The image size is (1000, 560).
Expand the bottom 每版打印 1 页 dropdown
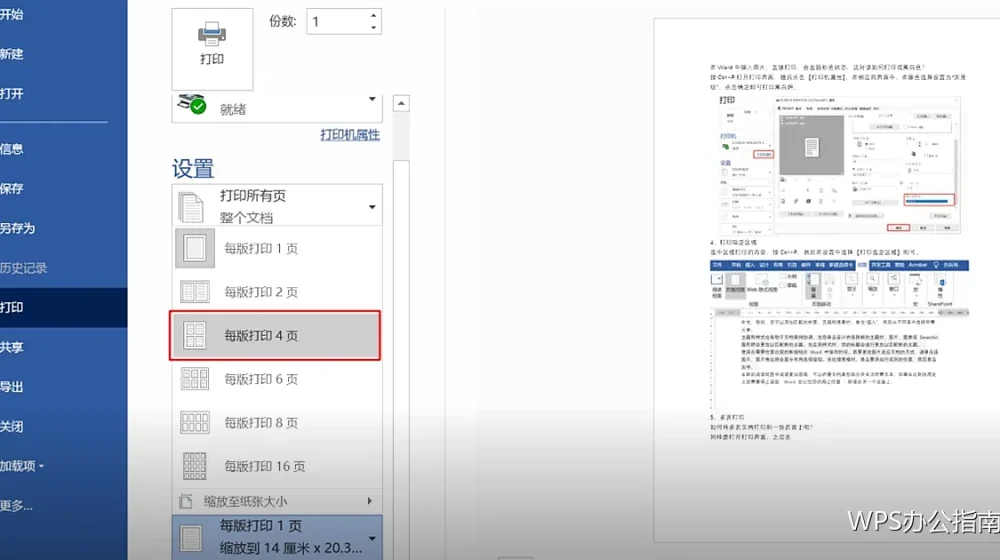pos(277,538)
